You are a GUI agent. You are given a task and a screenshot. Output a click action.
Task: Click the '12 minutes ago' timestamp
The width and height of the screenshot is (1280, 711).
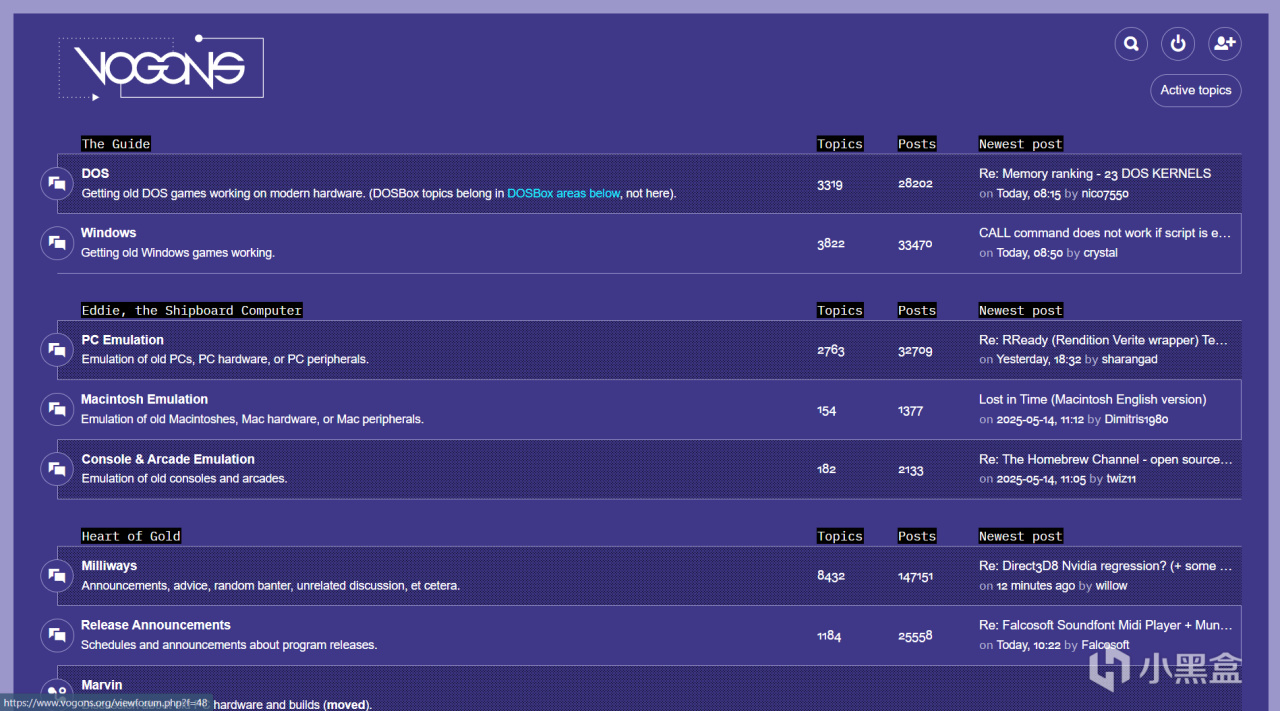(x=1036, y=586)
